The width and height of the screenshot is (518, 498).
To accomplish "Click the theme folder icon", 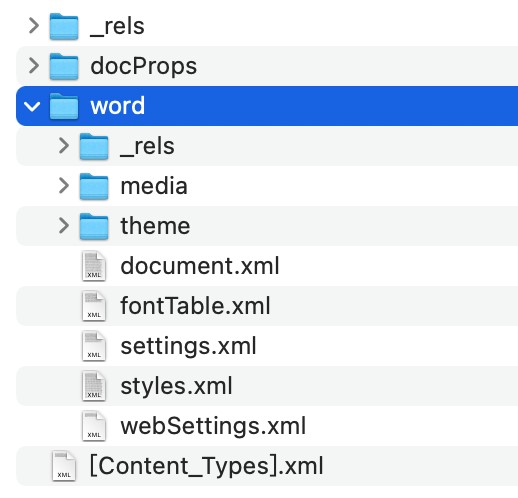I will [x=94, y=226].
